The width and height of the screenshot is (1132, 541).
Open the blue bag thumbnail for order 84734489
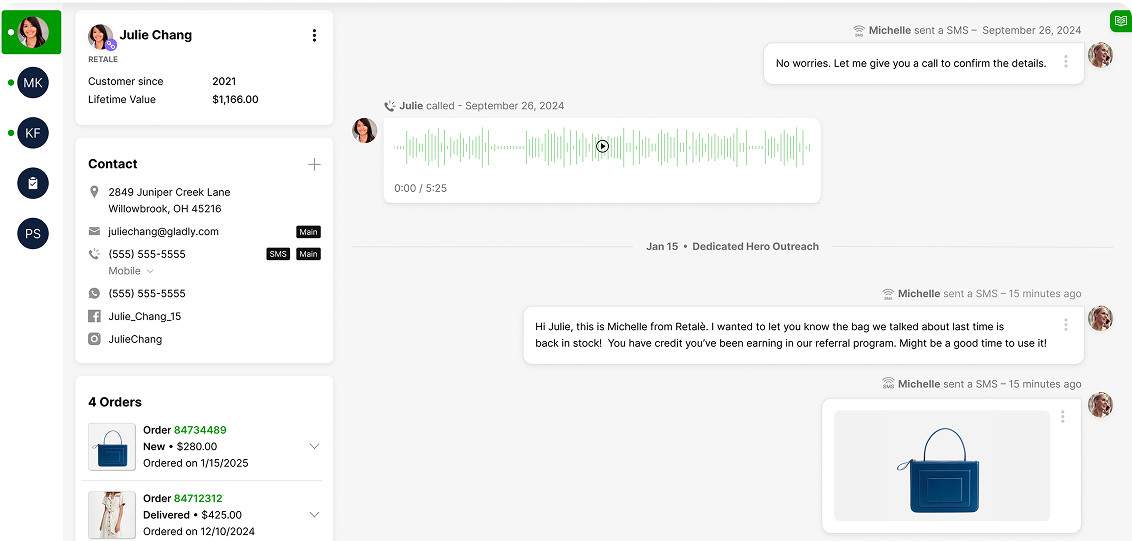pyautogui.click(x=112, y=447)
